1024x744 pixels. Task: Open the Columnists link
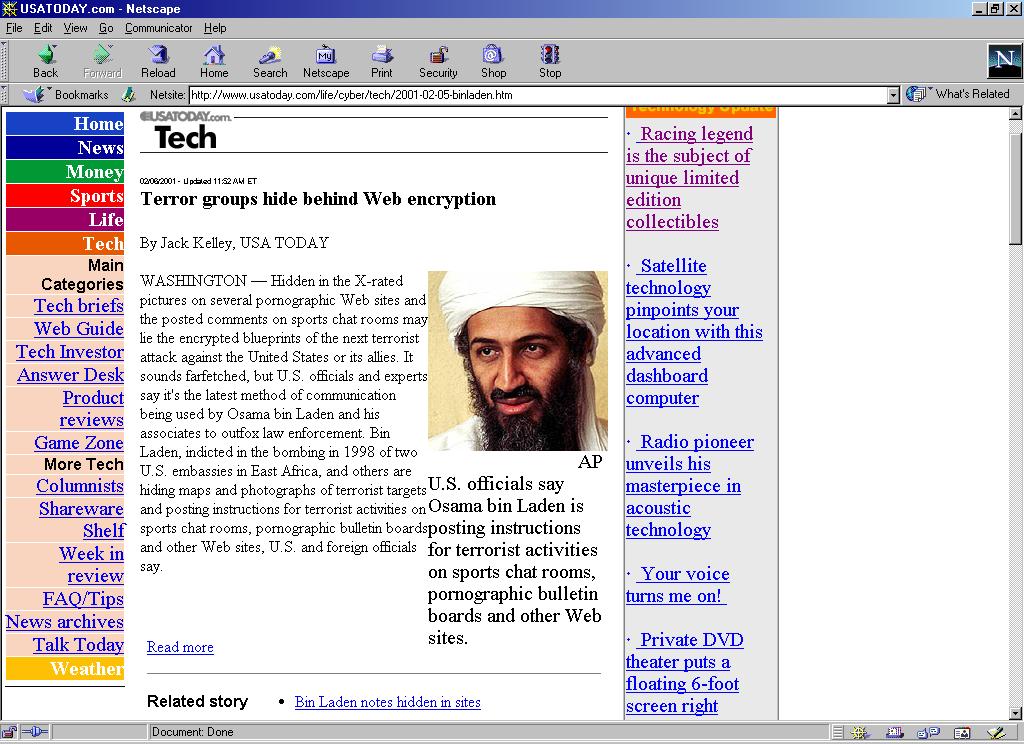[80, 486]
